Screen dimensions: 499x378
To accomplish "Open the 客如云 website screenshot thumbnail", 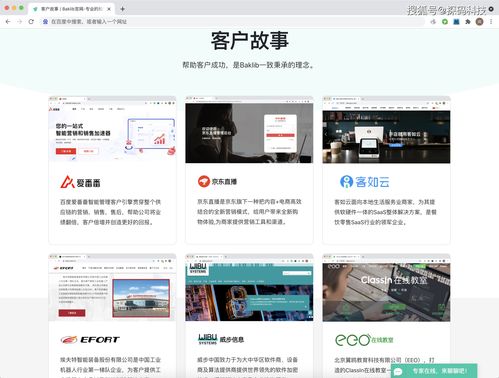I will click(386, 130).
